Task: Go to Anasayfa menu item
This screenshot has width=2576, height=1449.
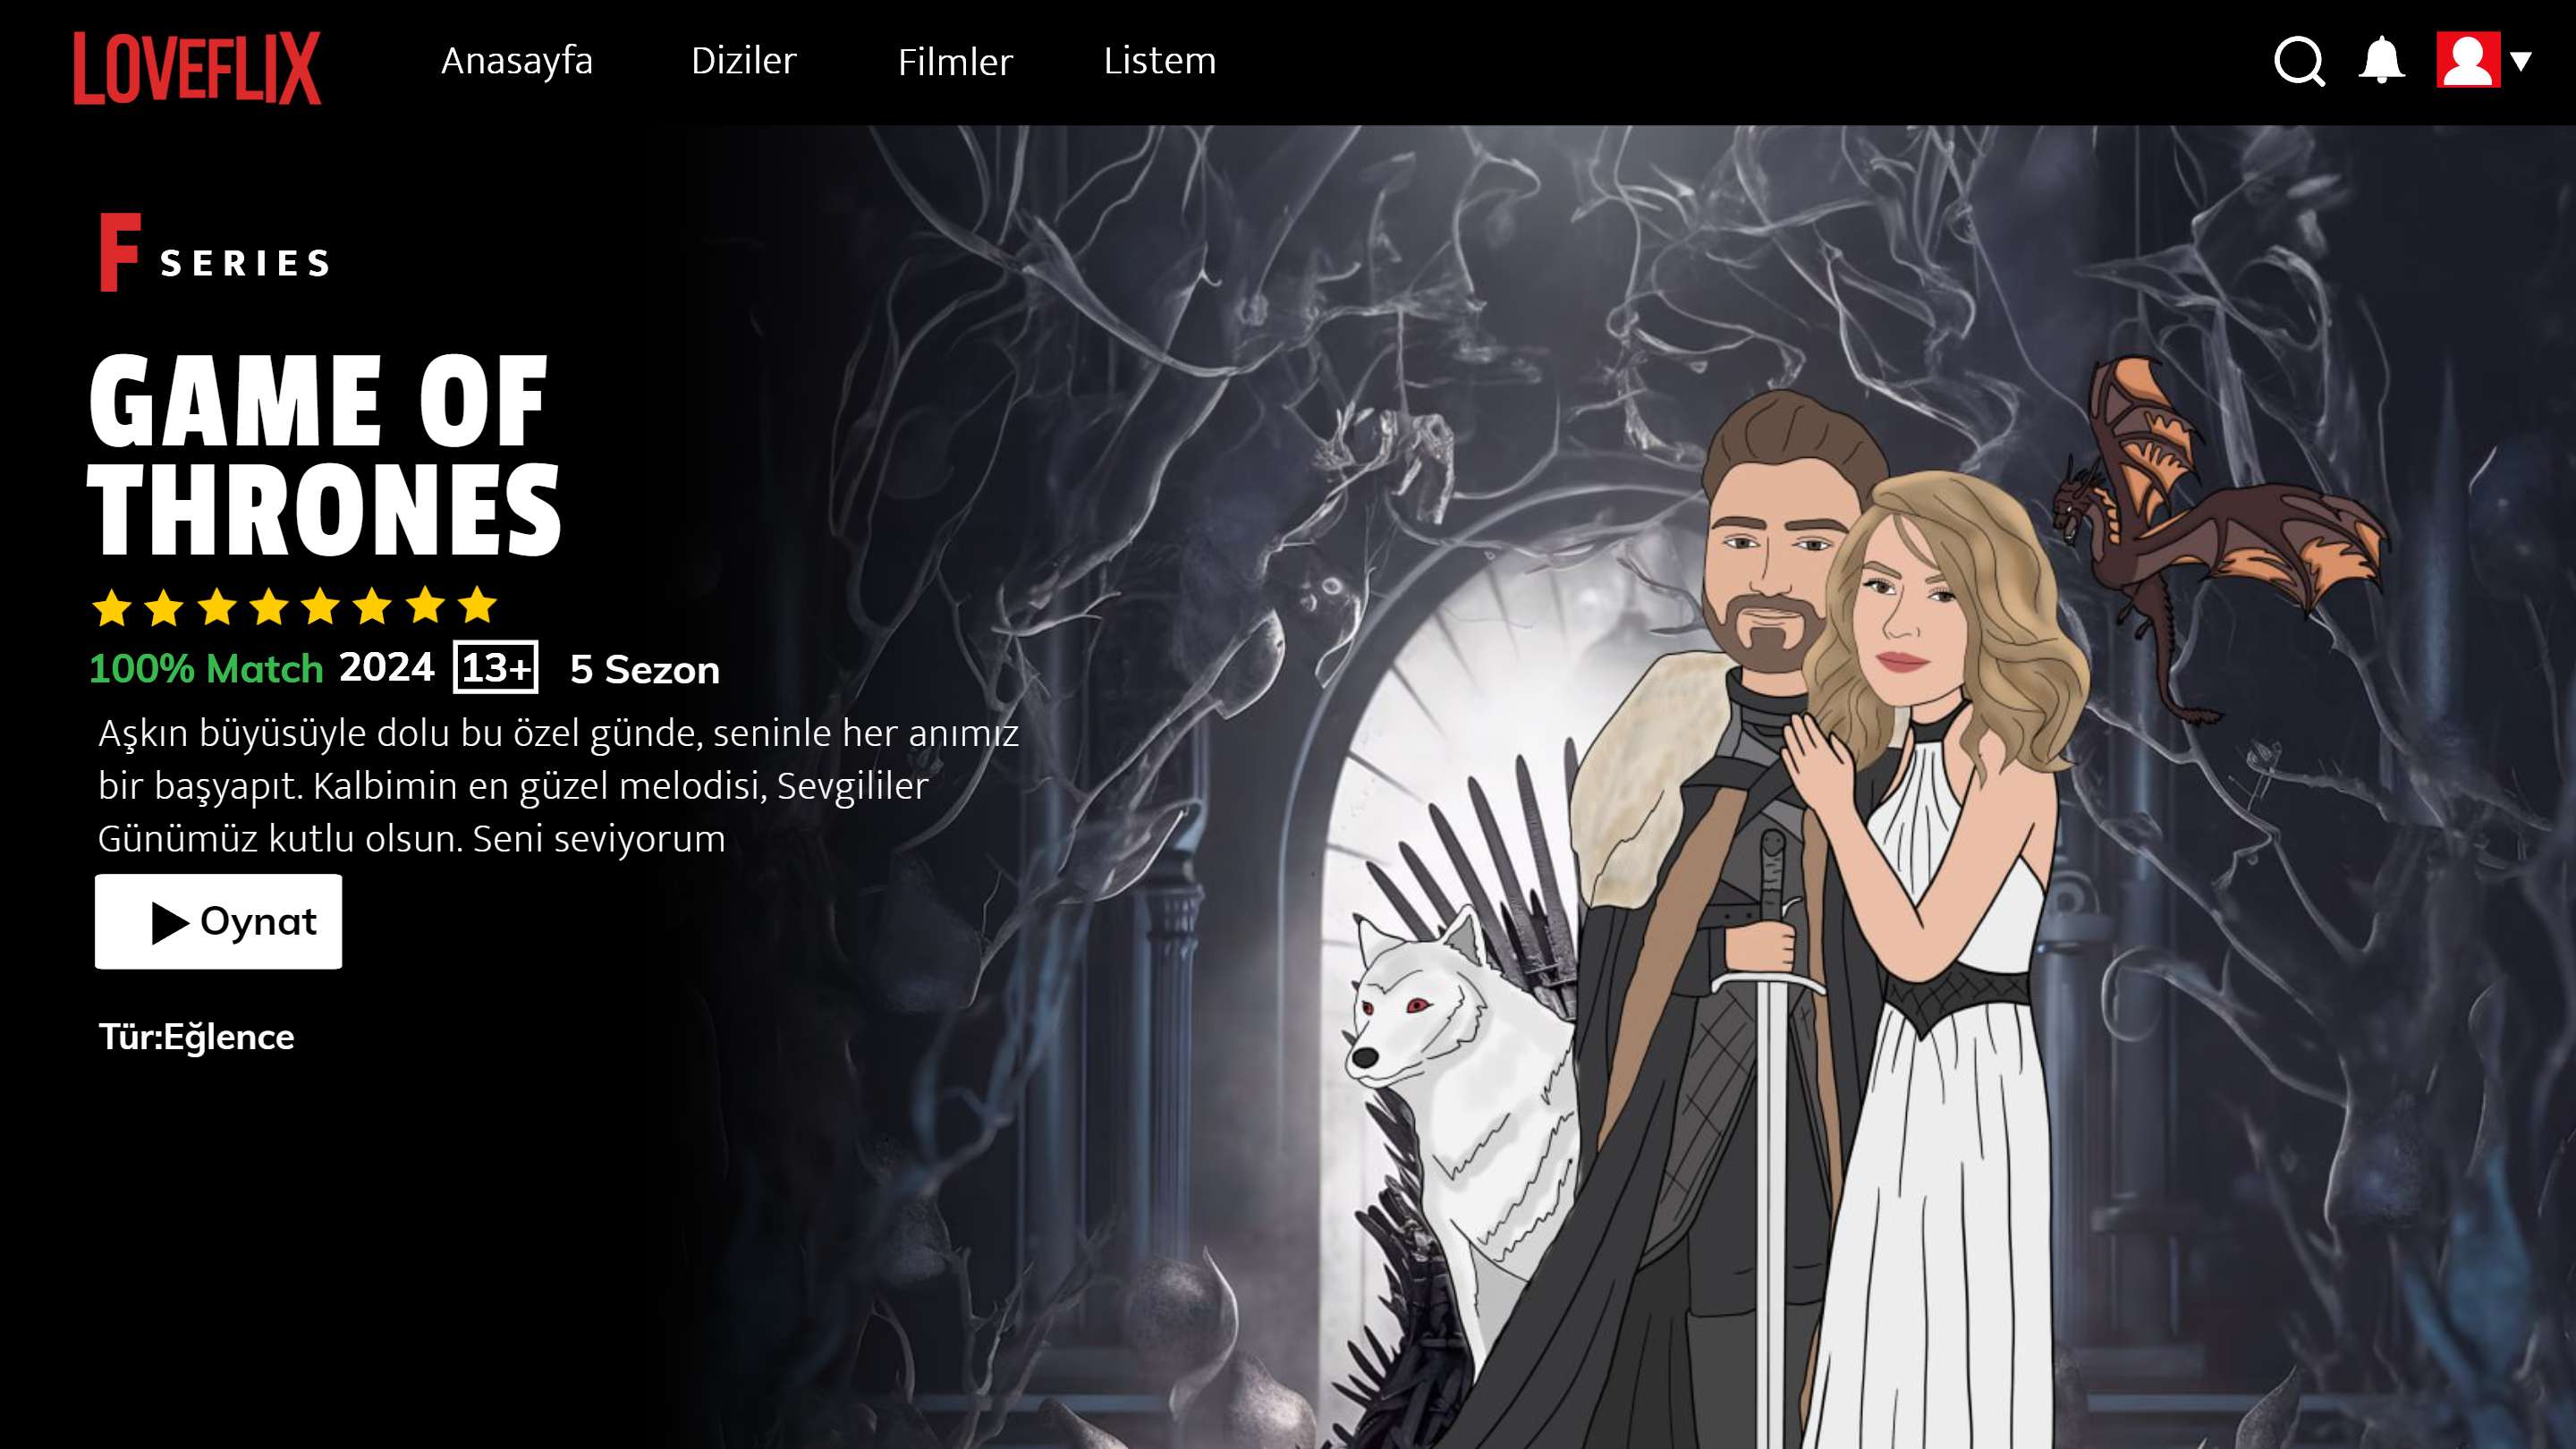Action: click(517, 61)
